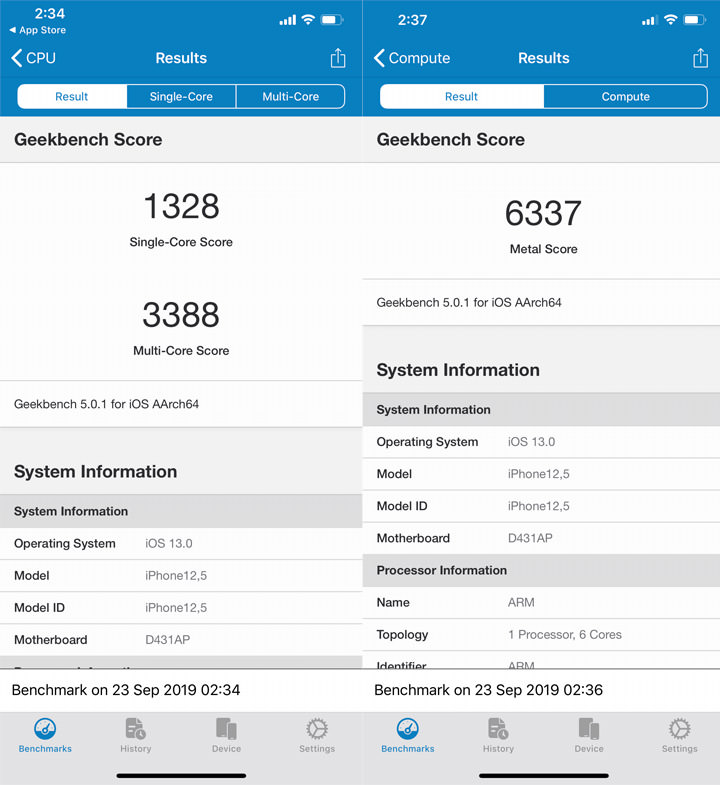Select Result tab on CPU results screen

[x=72, y=96]
